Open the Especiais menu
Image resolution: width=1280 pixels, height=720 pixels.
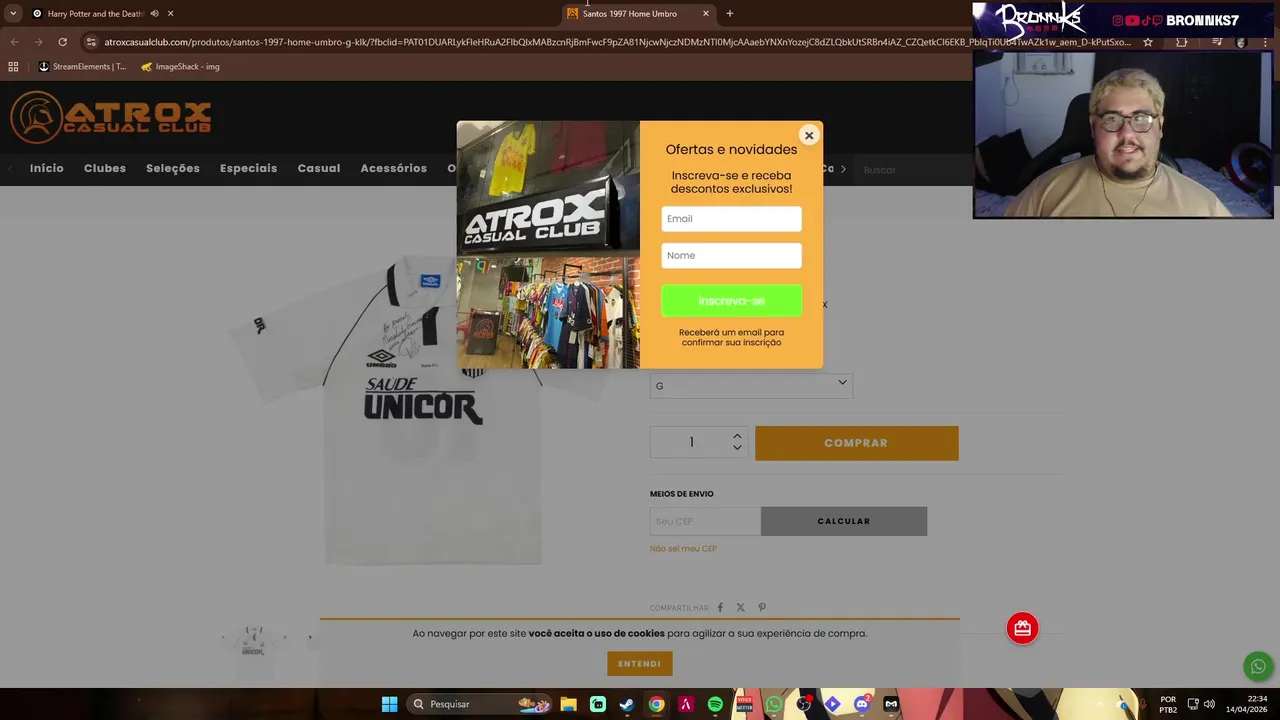[x=248, y=168]
